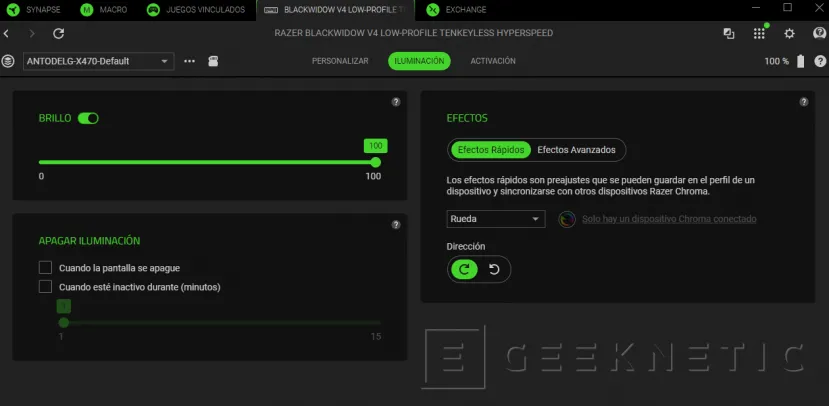Click the back navigation arrow

[x=8, y=33]
